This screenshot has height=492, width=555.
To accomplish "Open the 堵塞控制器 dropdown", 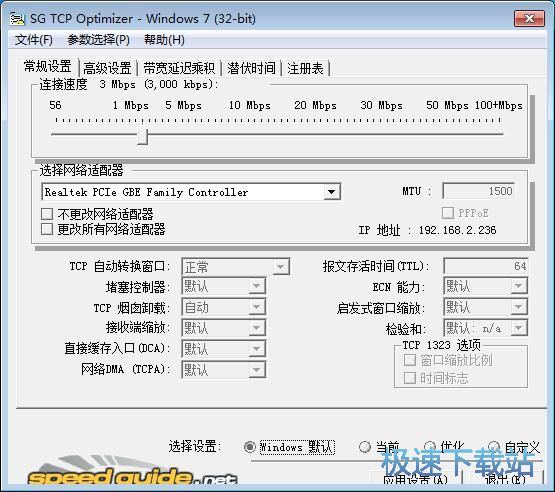I will pos(224,286).
